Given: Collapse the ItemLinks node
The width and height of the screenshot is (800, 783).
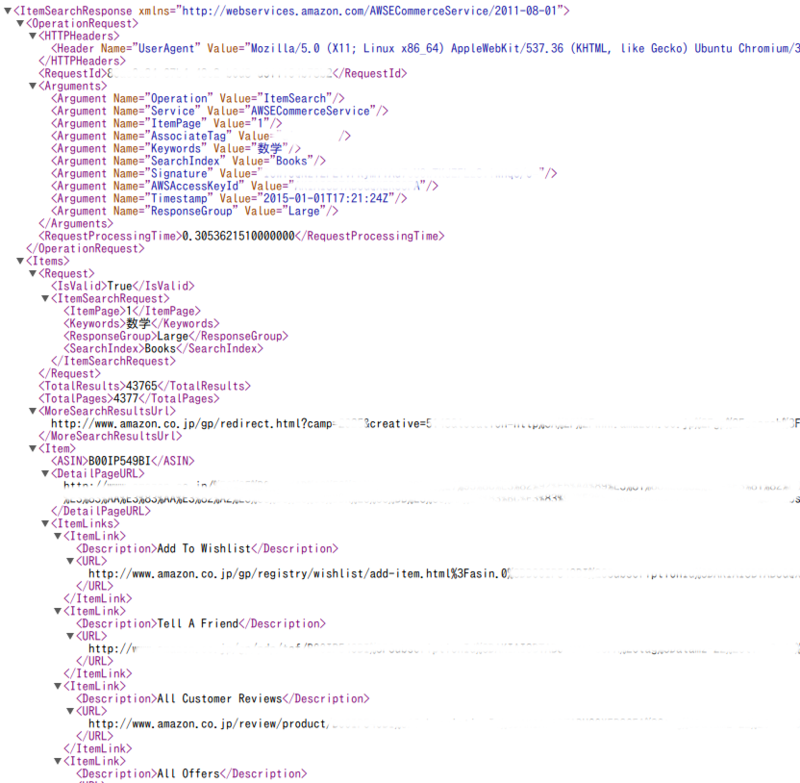Looking at the screenshot, I should pyautogui.click(x=45, y=523).
